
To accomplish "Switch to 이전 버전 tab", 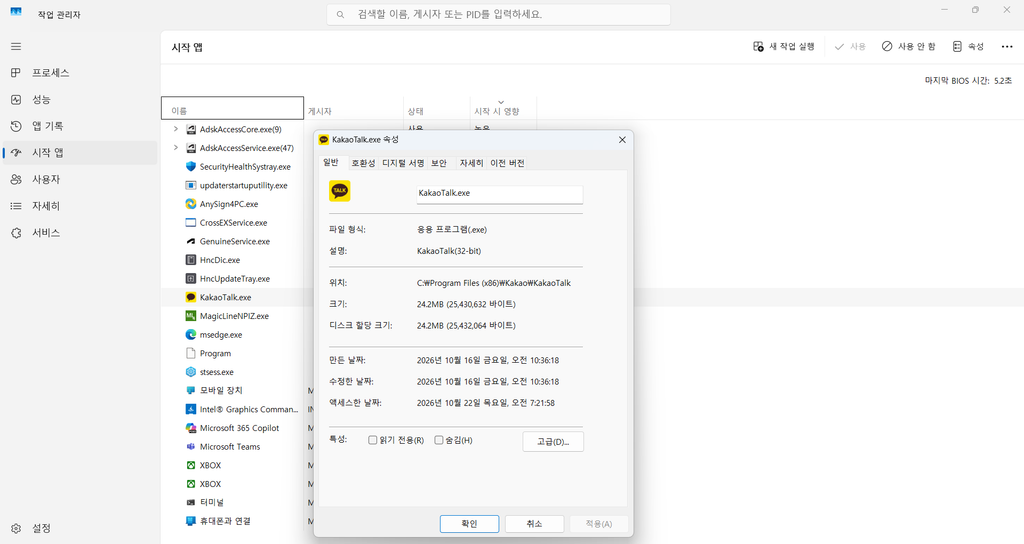I will [x=507, y=163].
